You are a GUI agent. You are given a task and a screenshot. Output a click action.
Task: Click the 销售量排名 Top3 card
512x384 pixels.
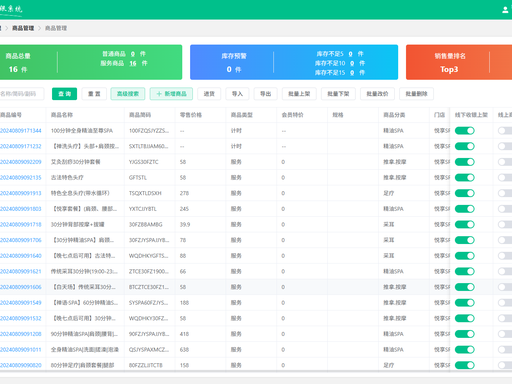(459, 62)
